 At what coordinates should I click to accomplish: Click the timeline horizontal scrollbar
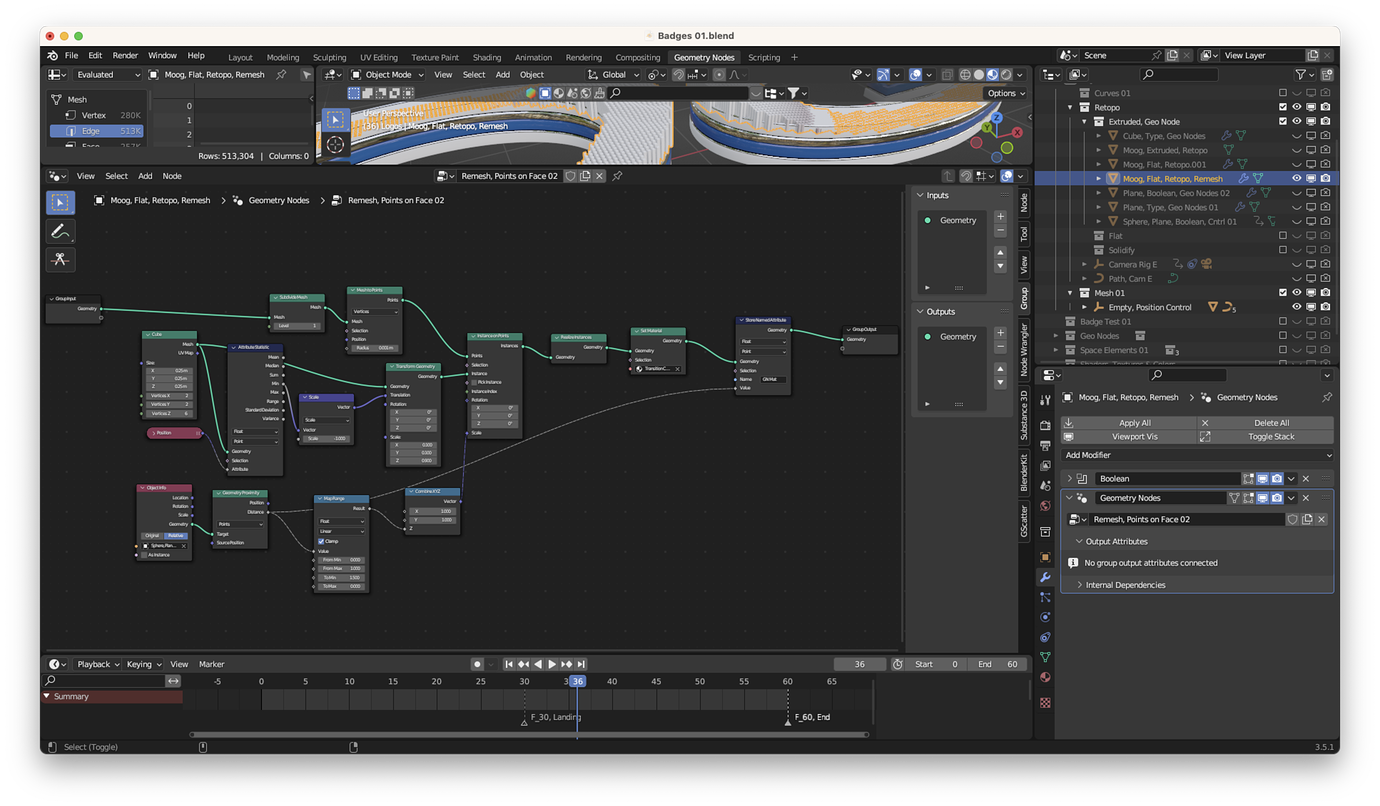point(529,735)
